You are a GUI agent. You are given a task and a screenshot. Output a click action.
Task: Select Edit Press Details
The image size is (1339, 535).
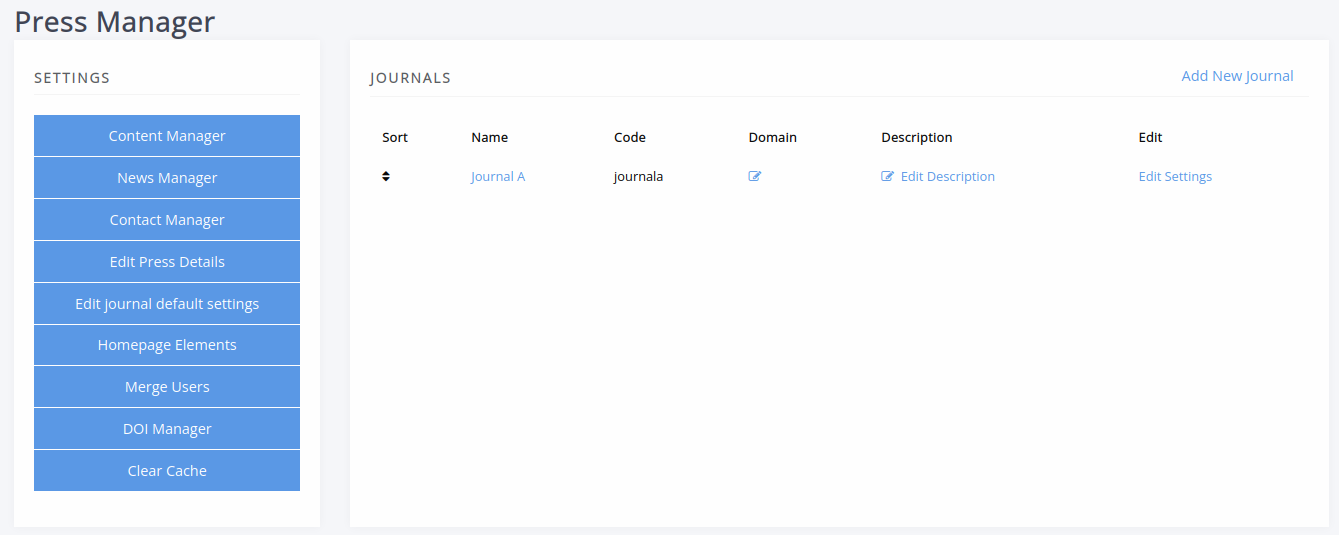coord(167,262)
